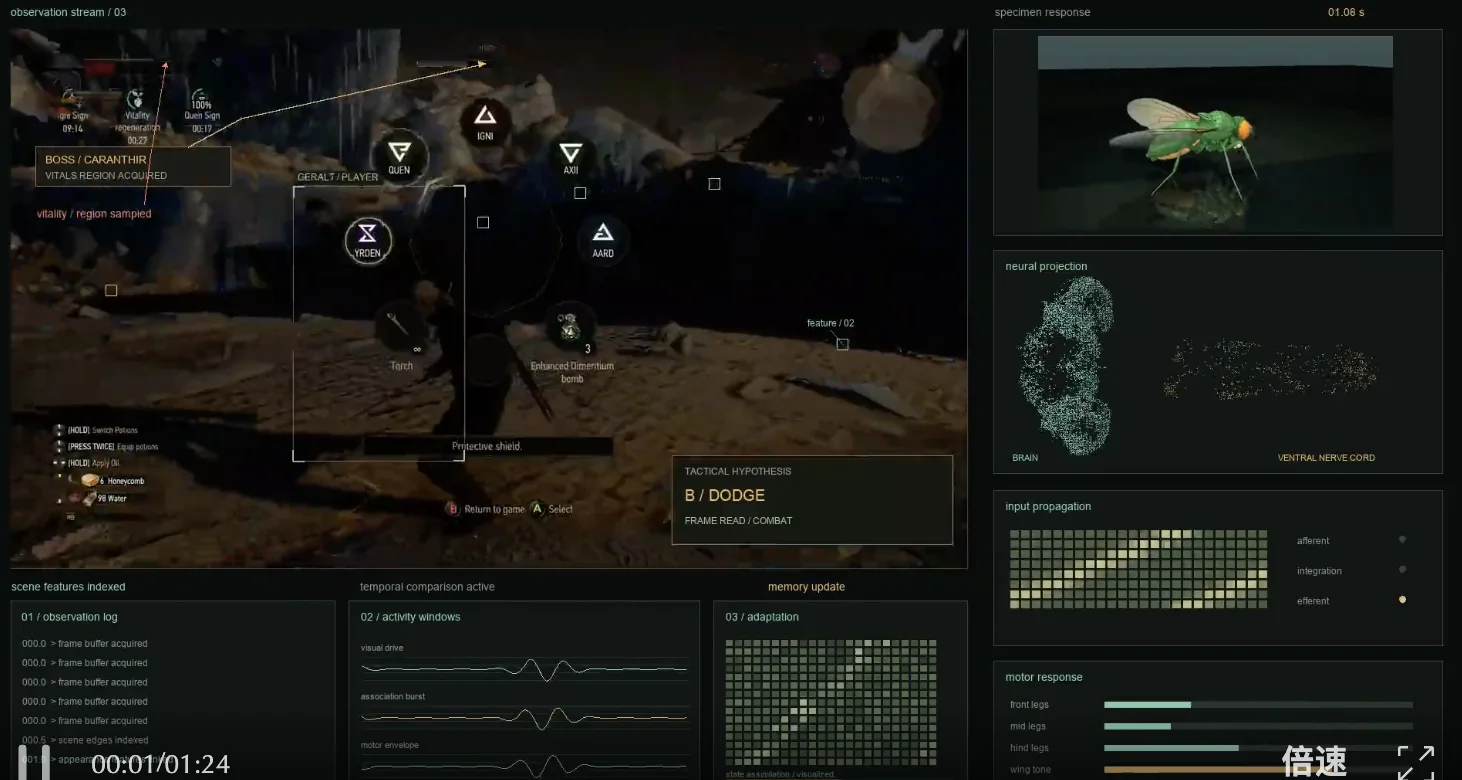Click the integration indicator dot
1462x780 pixels.
(1402, 570)
